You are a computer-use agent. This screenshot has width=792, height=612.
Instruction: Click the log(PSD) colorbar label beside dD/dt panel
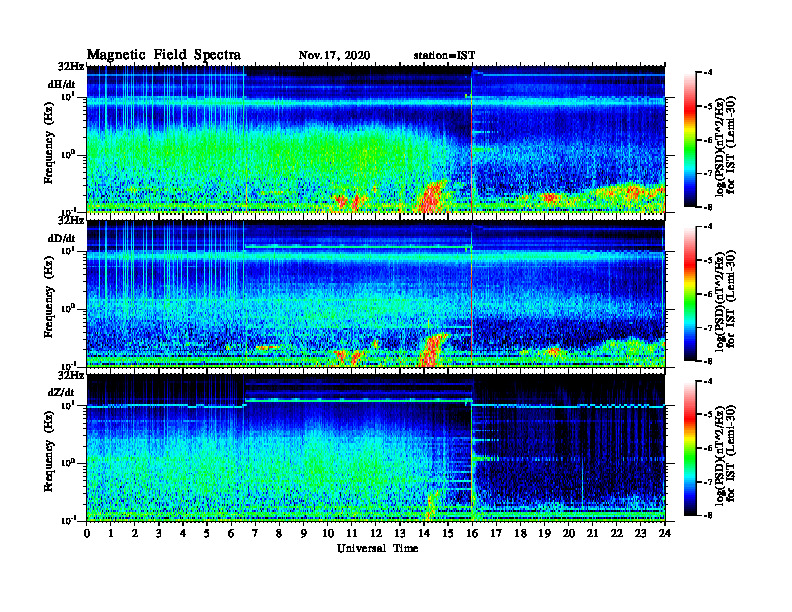tap(725, 300)
